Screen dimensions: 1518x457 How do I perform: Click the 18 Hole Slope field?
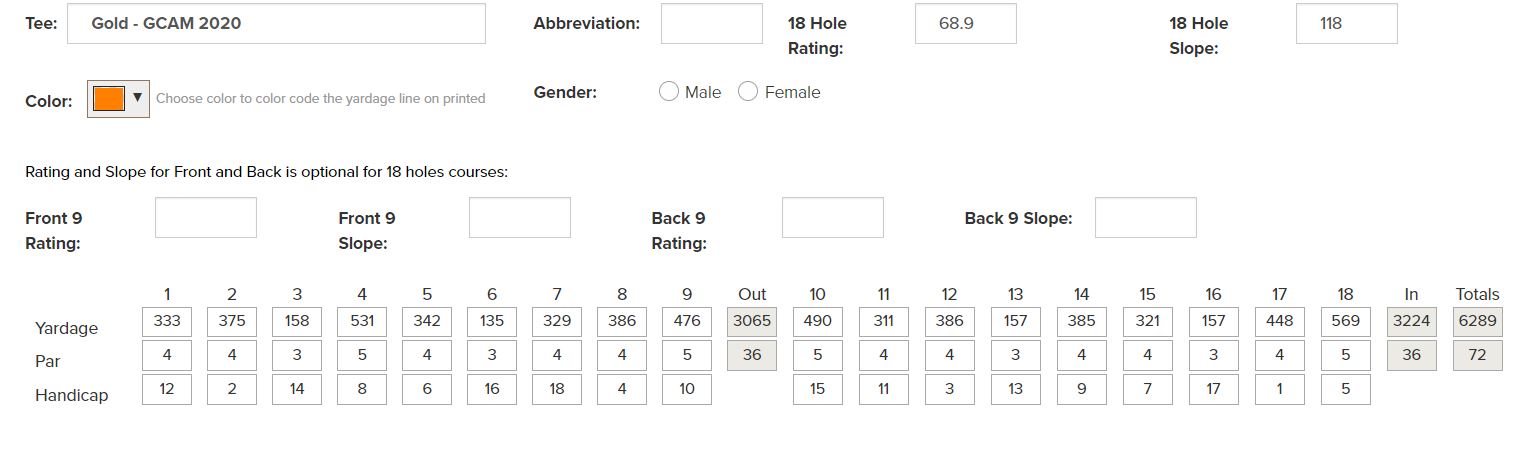[1346, 24]
